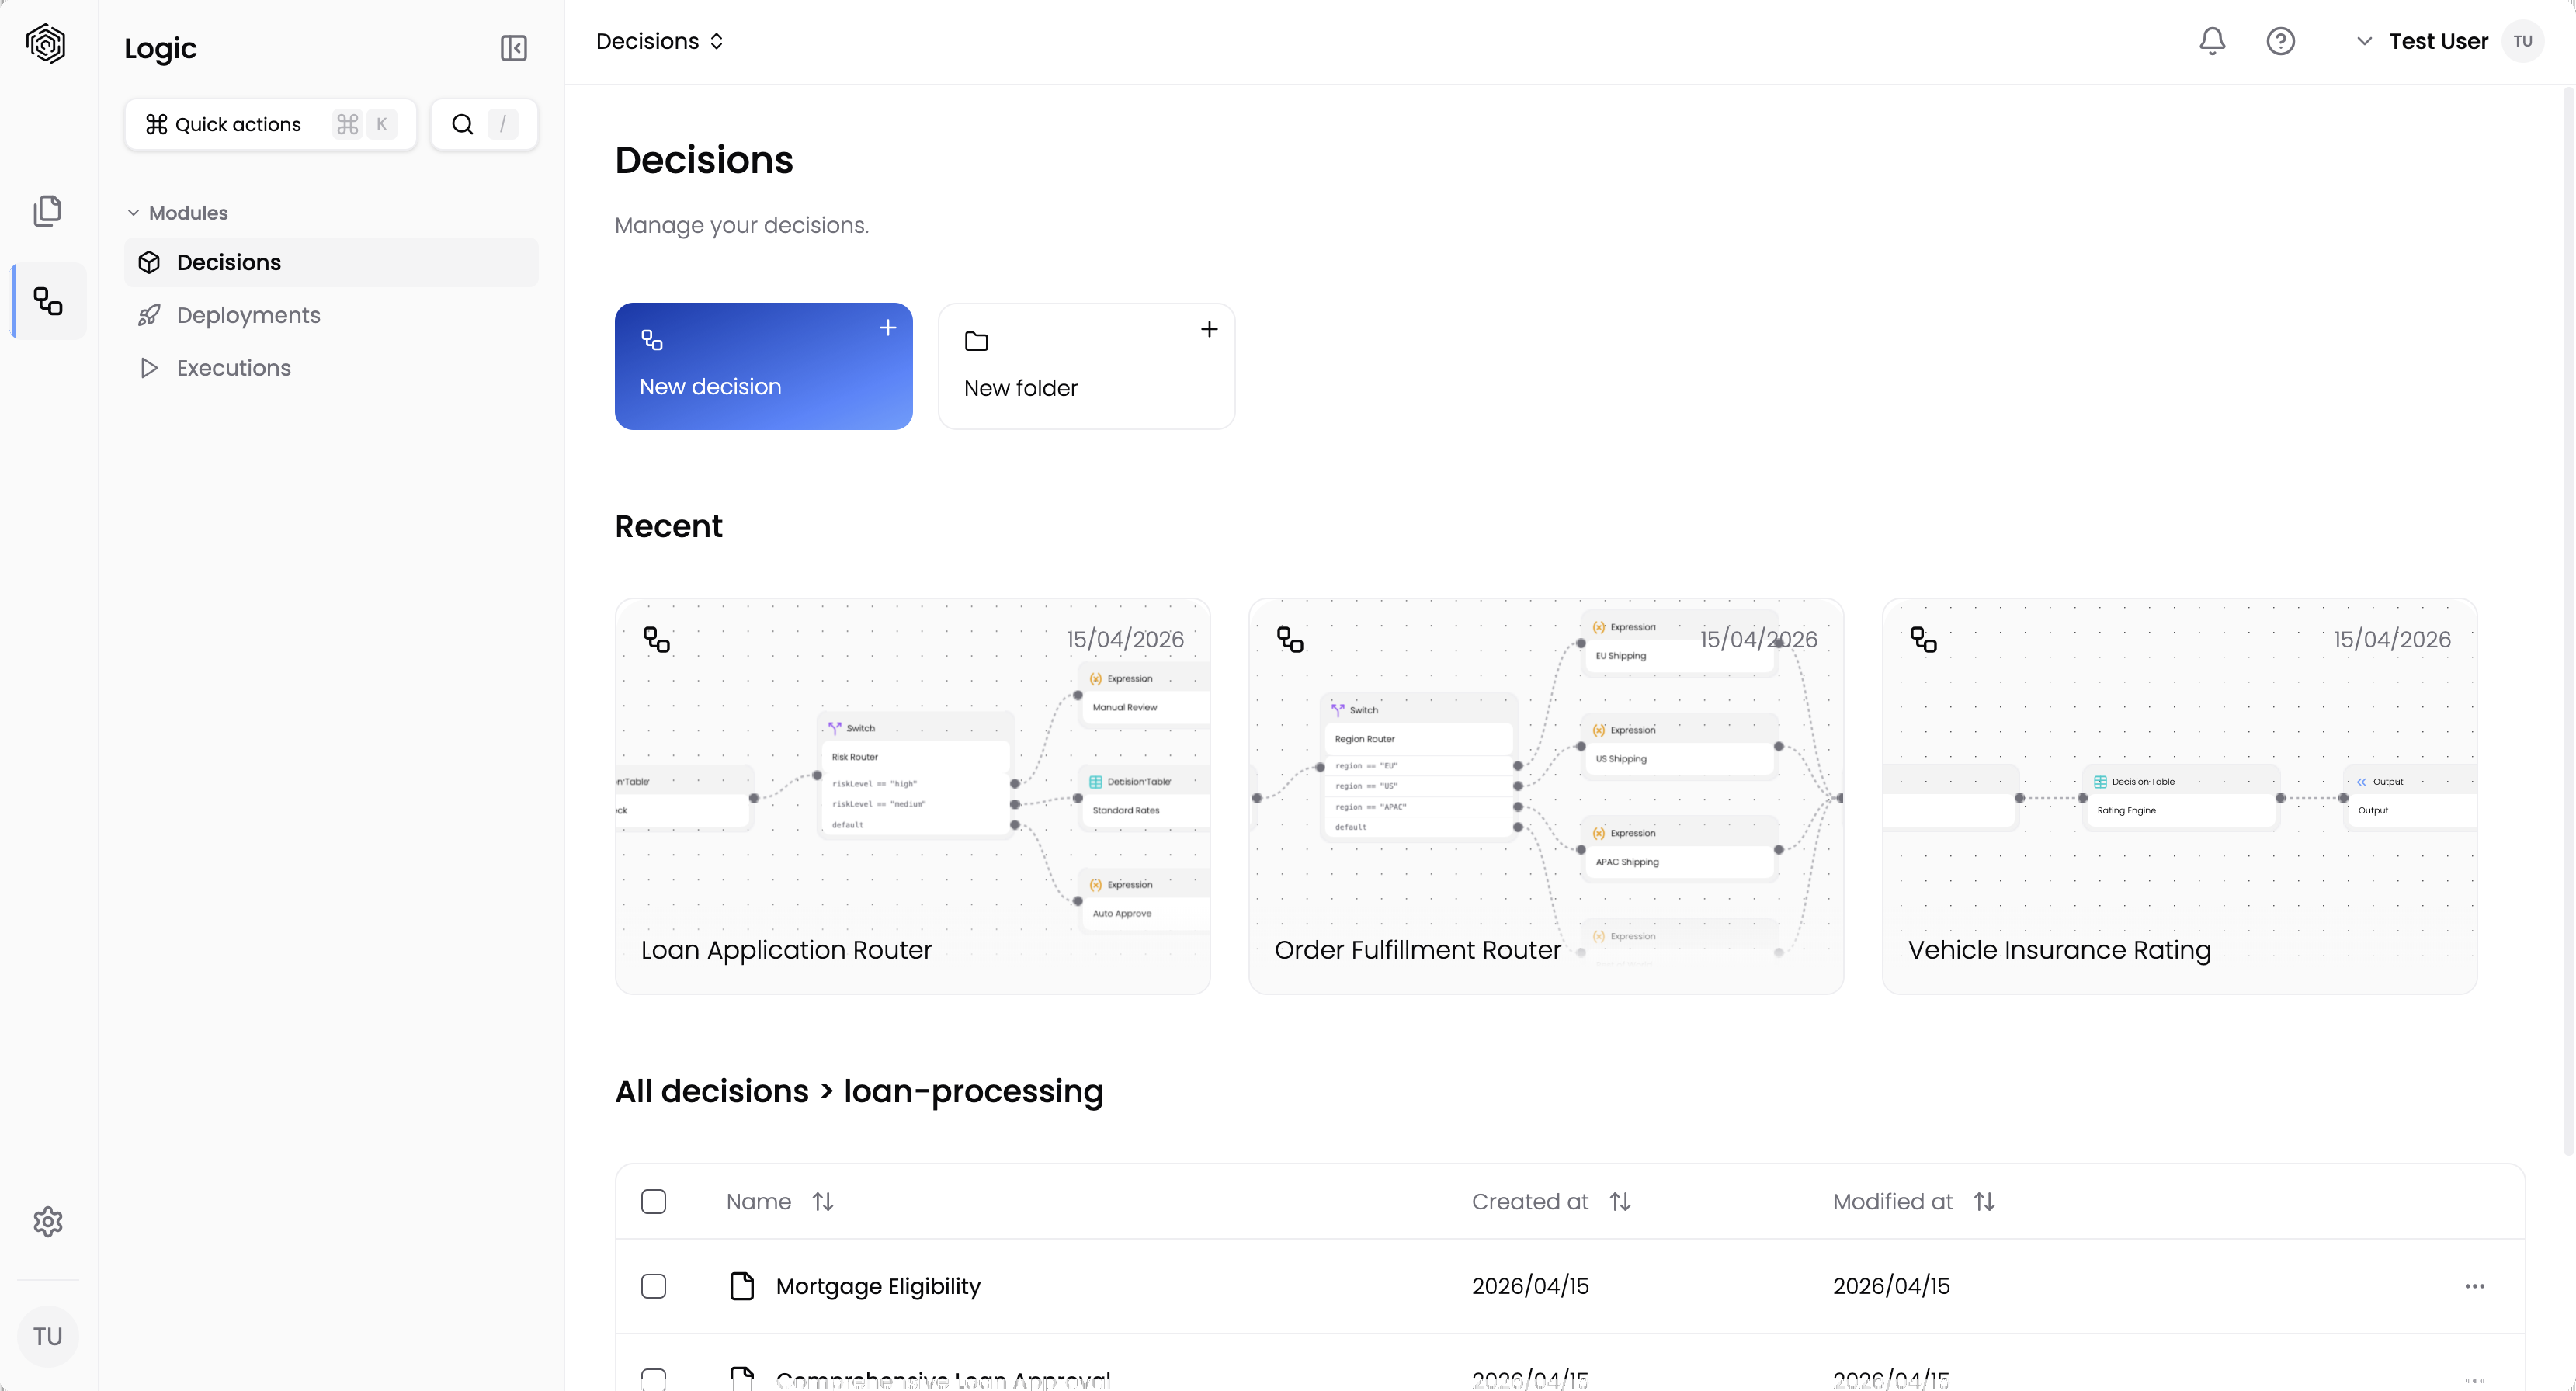Open settings gear in left rail
Image resolution: width=2576 pixels, height=1391 pixels.
tap(48, 1221)
